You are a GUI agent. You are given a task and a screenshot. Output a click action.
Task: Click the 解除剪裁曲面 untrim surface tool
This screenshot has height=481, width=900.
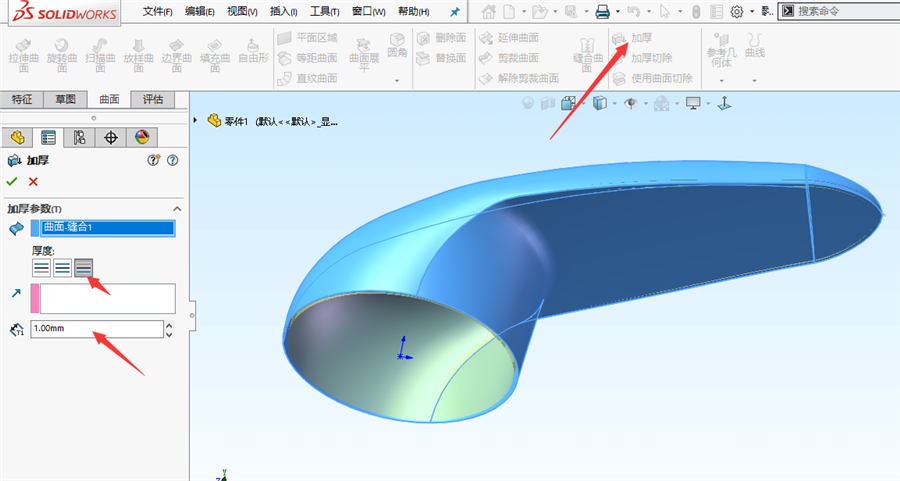(519, 78)
